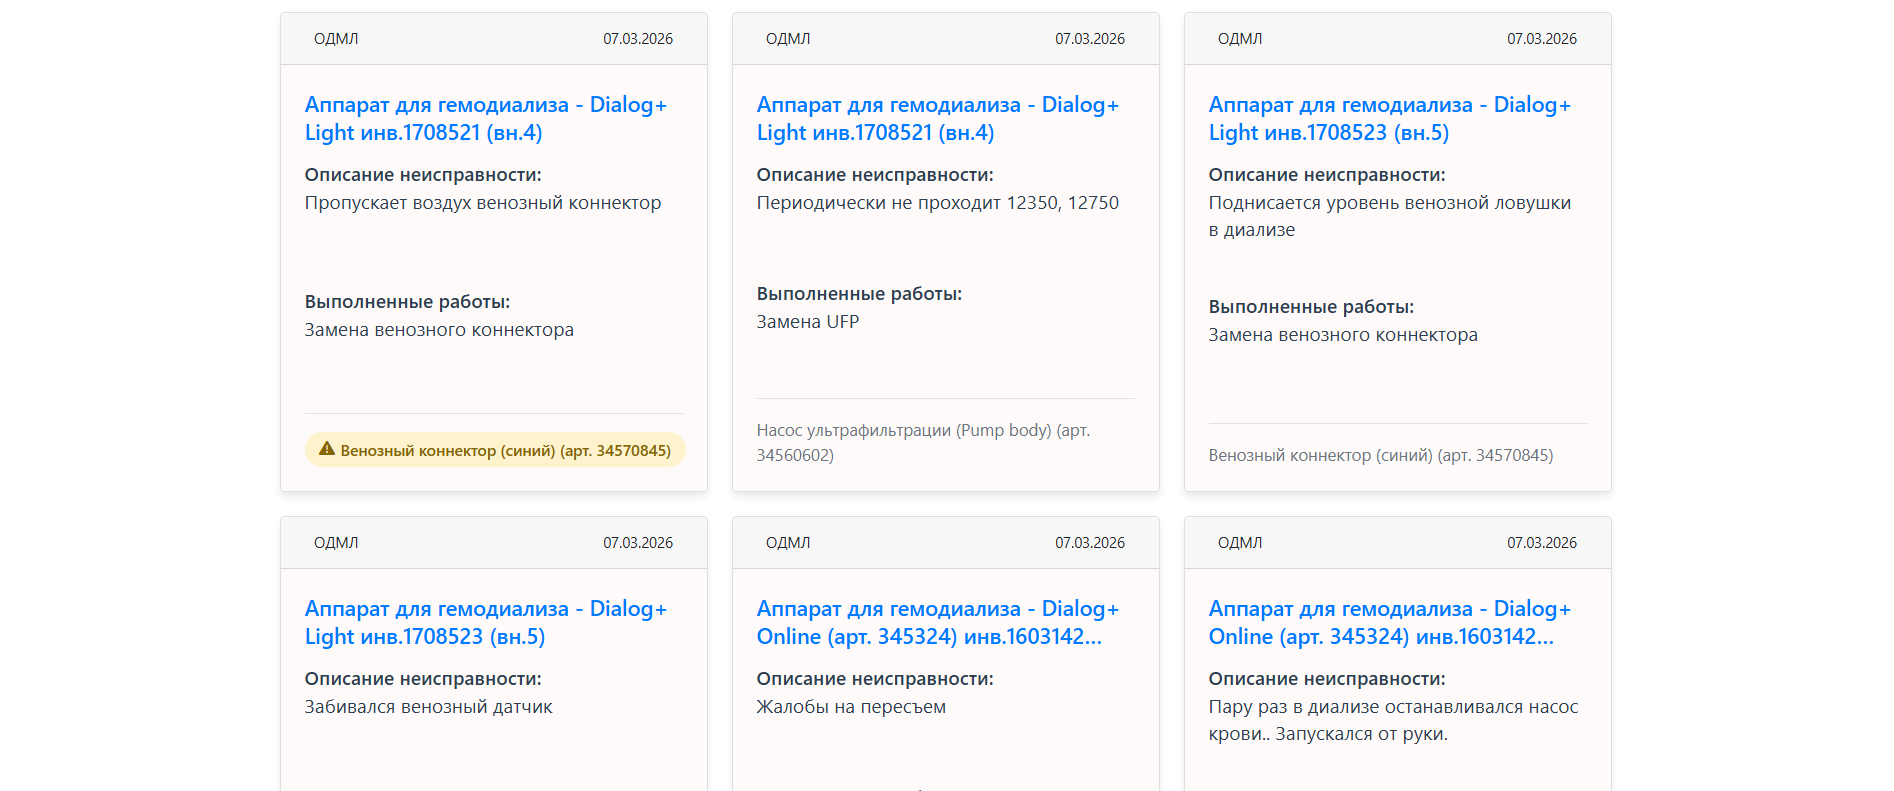
Task: Click "Замена венозного коннектора" in the "Поднисается уровень" card
Action: pos(1343,335)
